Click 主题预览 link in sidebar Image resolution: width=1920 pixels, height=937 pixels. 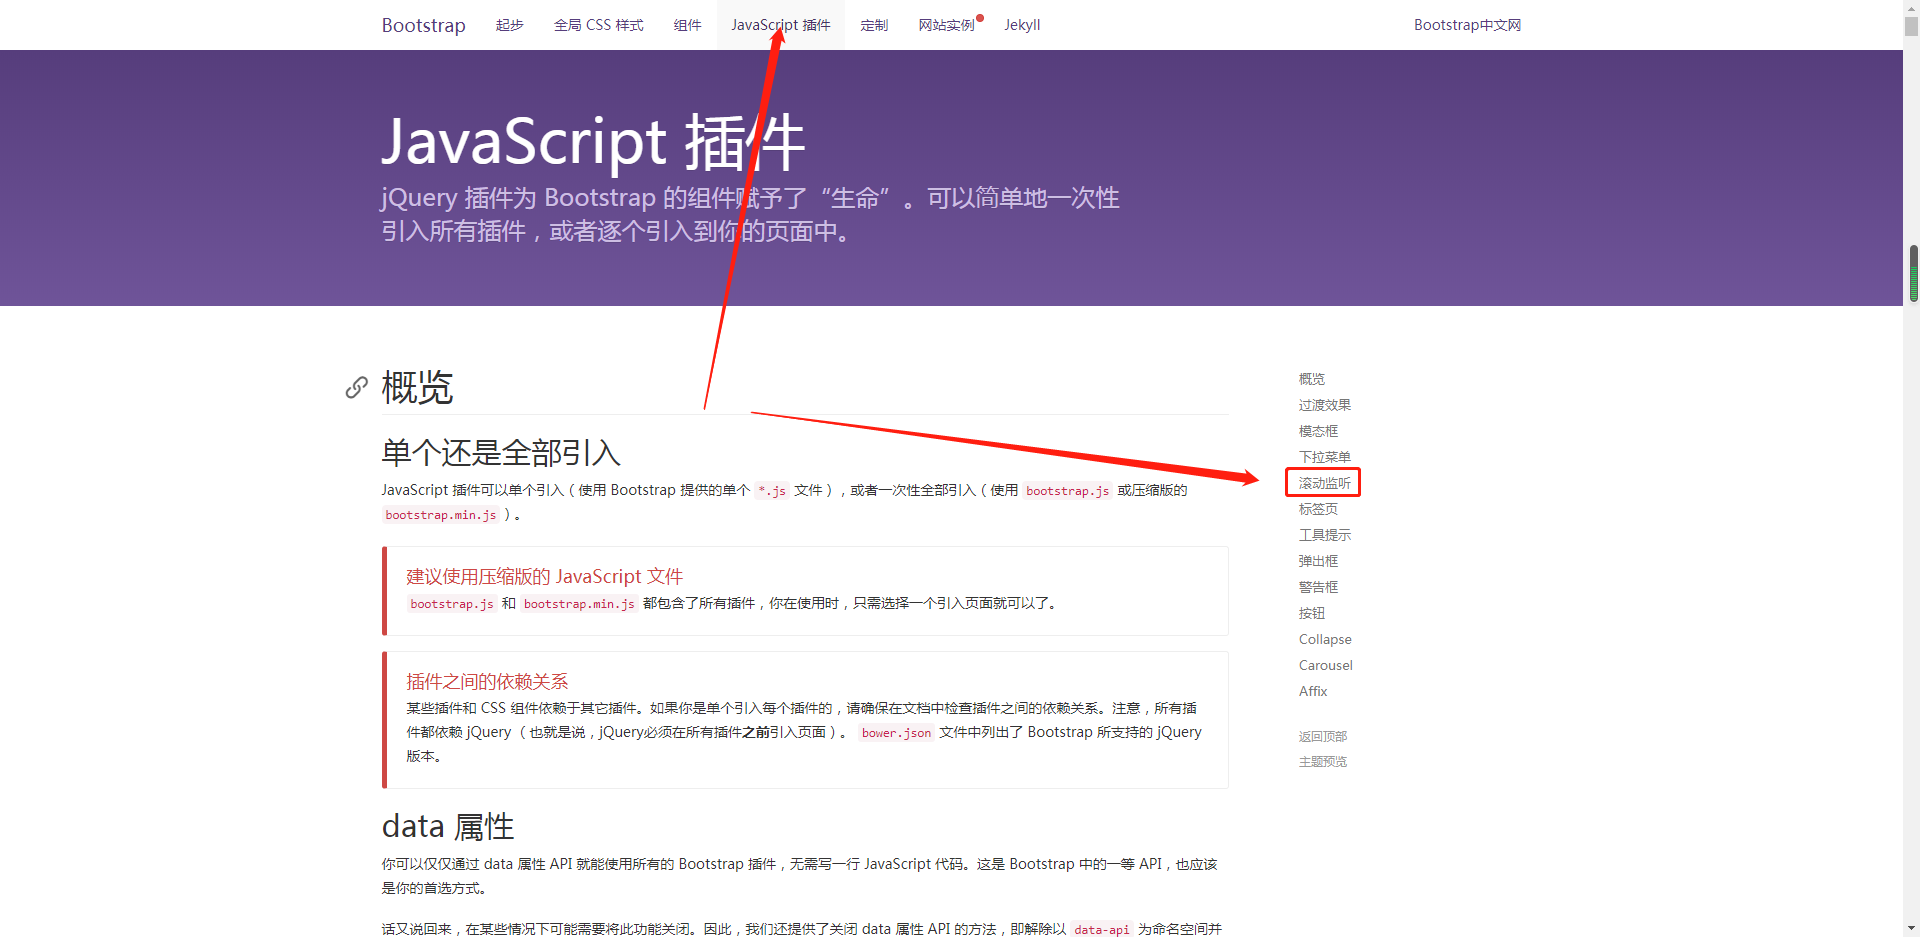tap(1323, 762)
